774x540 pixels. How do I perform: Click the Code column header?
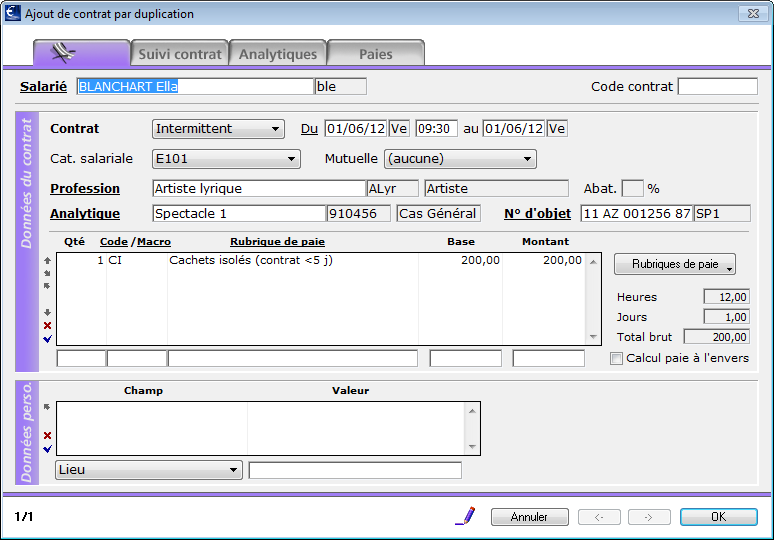tap(114, 242)
